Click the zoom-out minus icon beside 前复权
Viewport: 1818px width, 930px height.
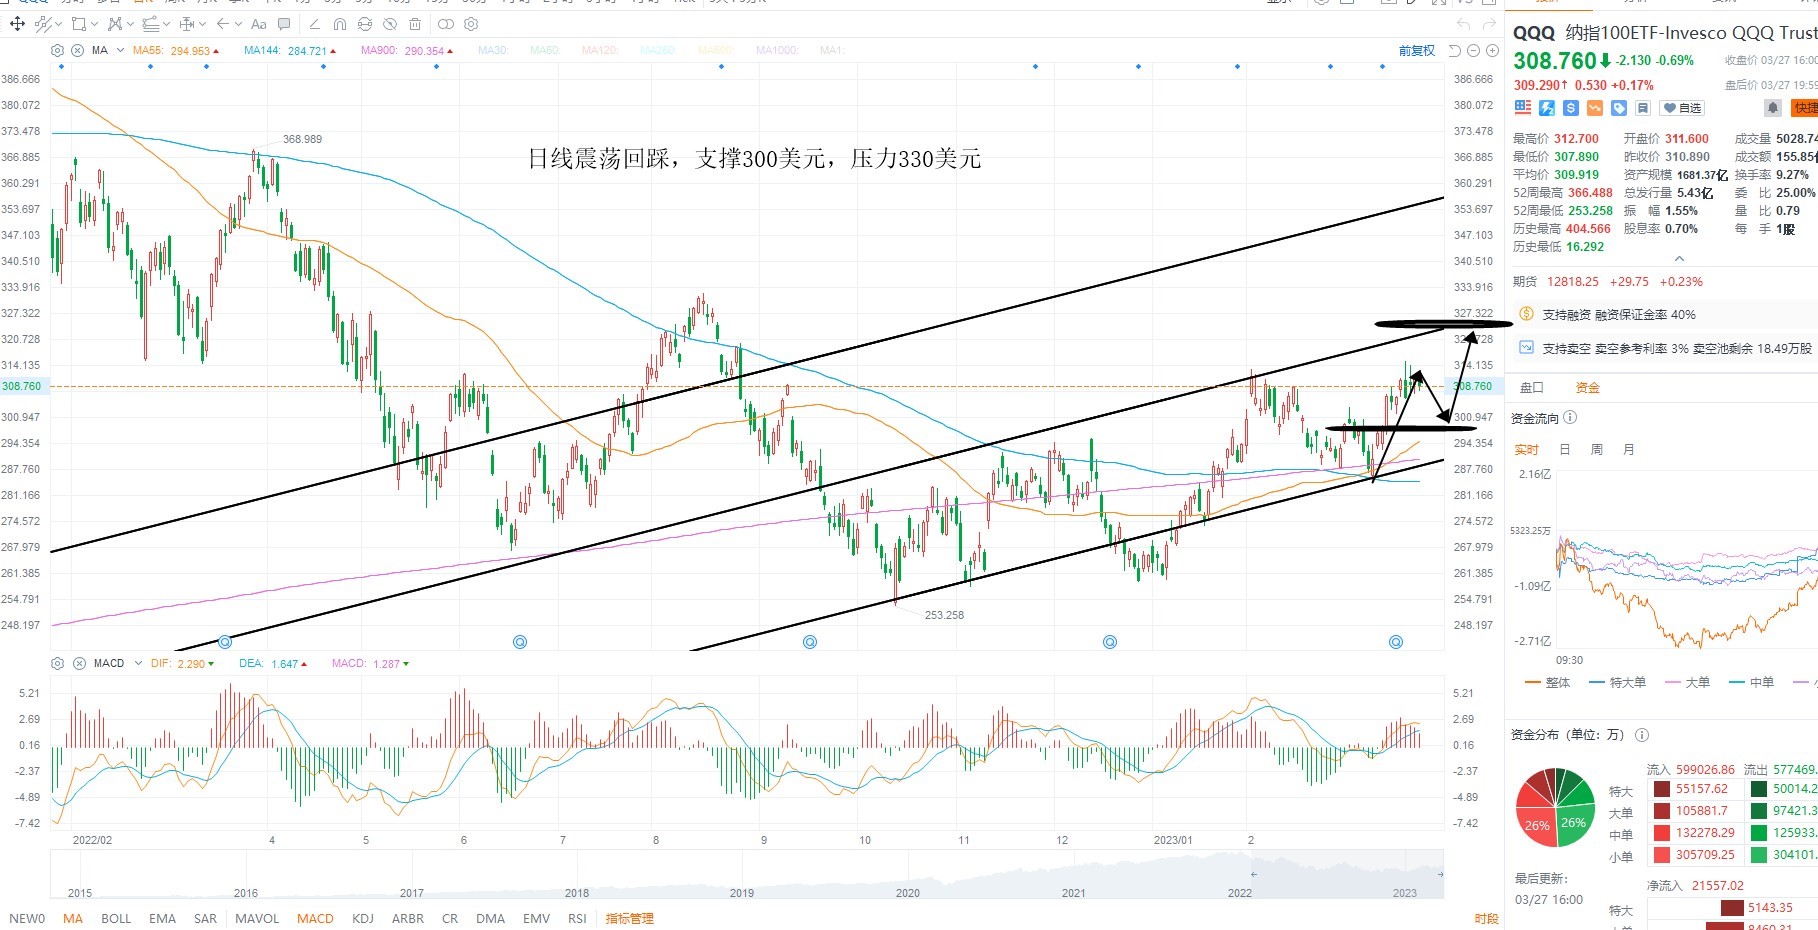point(1474,51)
